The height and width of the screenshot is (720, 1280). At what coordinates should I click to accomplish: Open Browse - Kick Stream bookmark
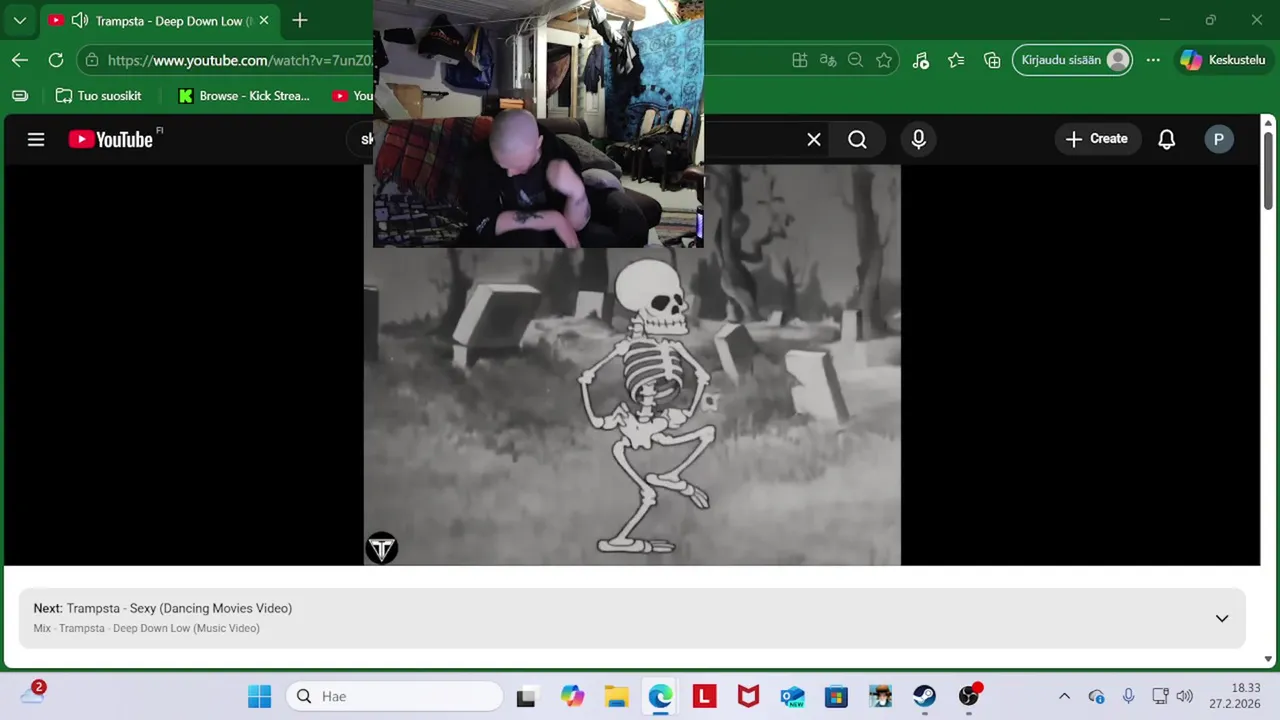(244, 96)
